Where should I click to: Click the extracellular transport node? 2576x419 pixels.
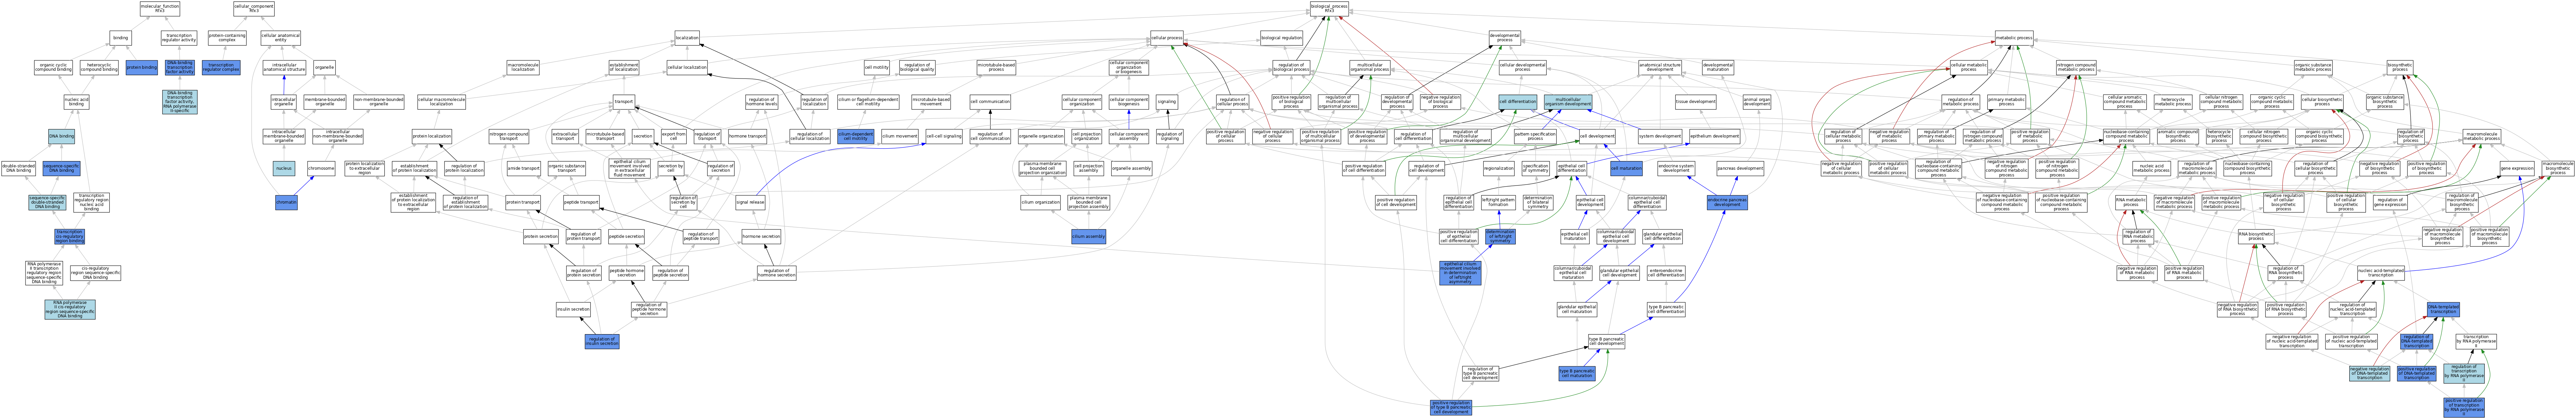[565, 136]
